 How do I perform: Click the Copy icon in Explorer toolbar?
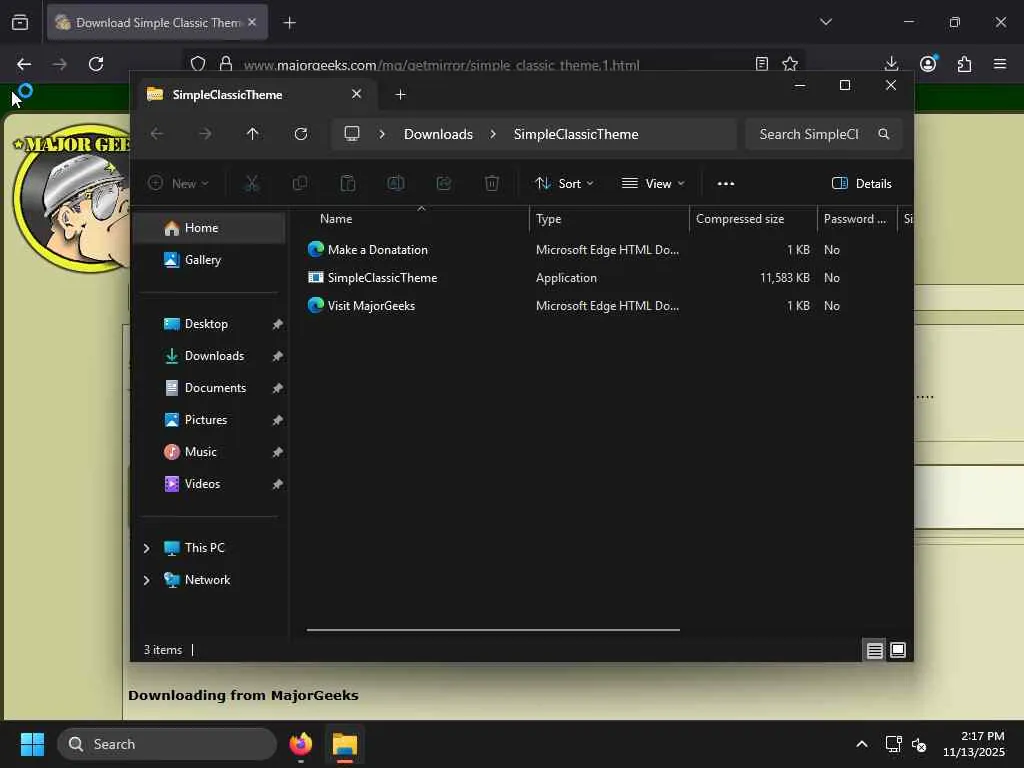[x=300, y=184]
